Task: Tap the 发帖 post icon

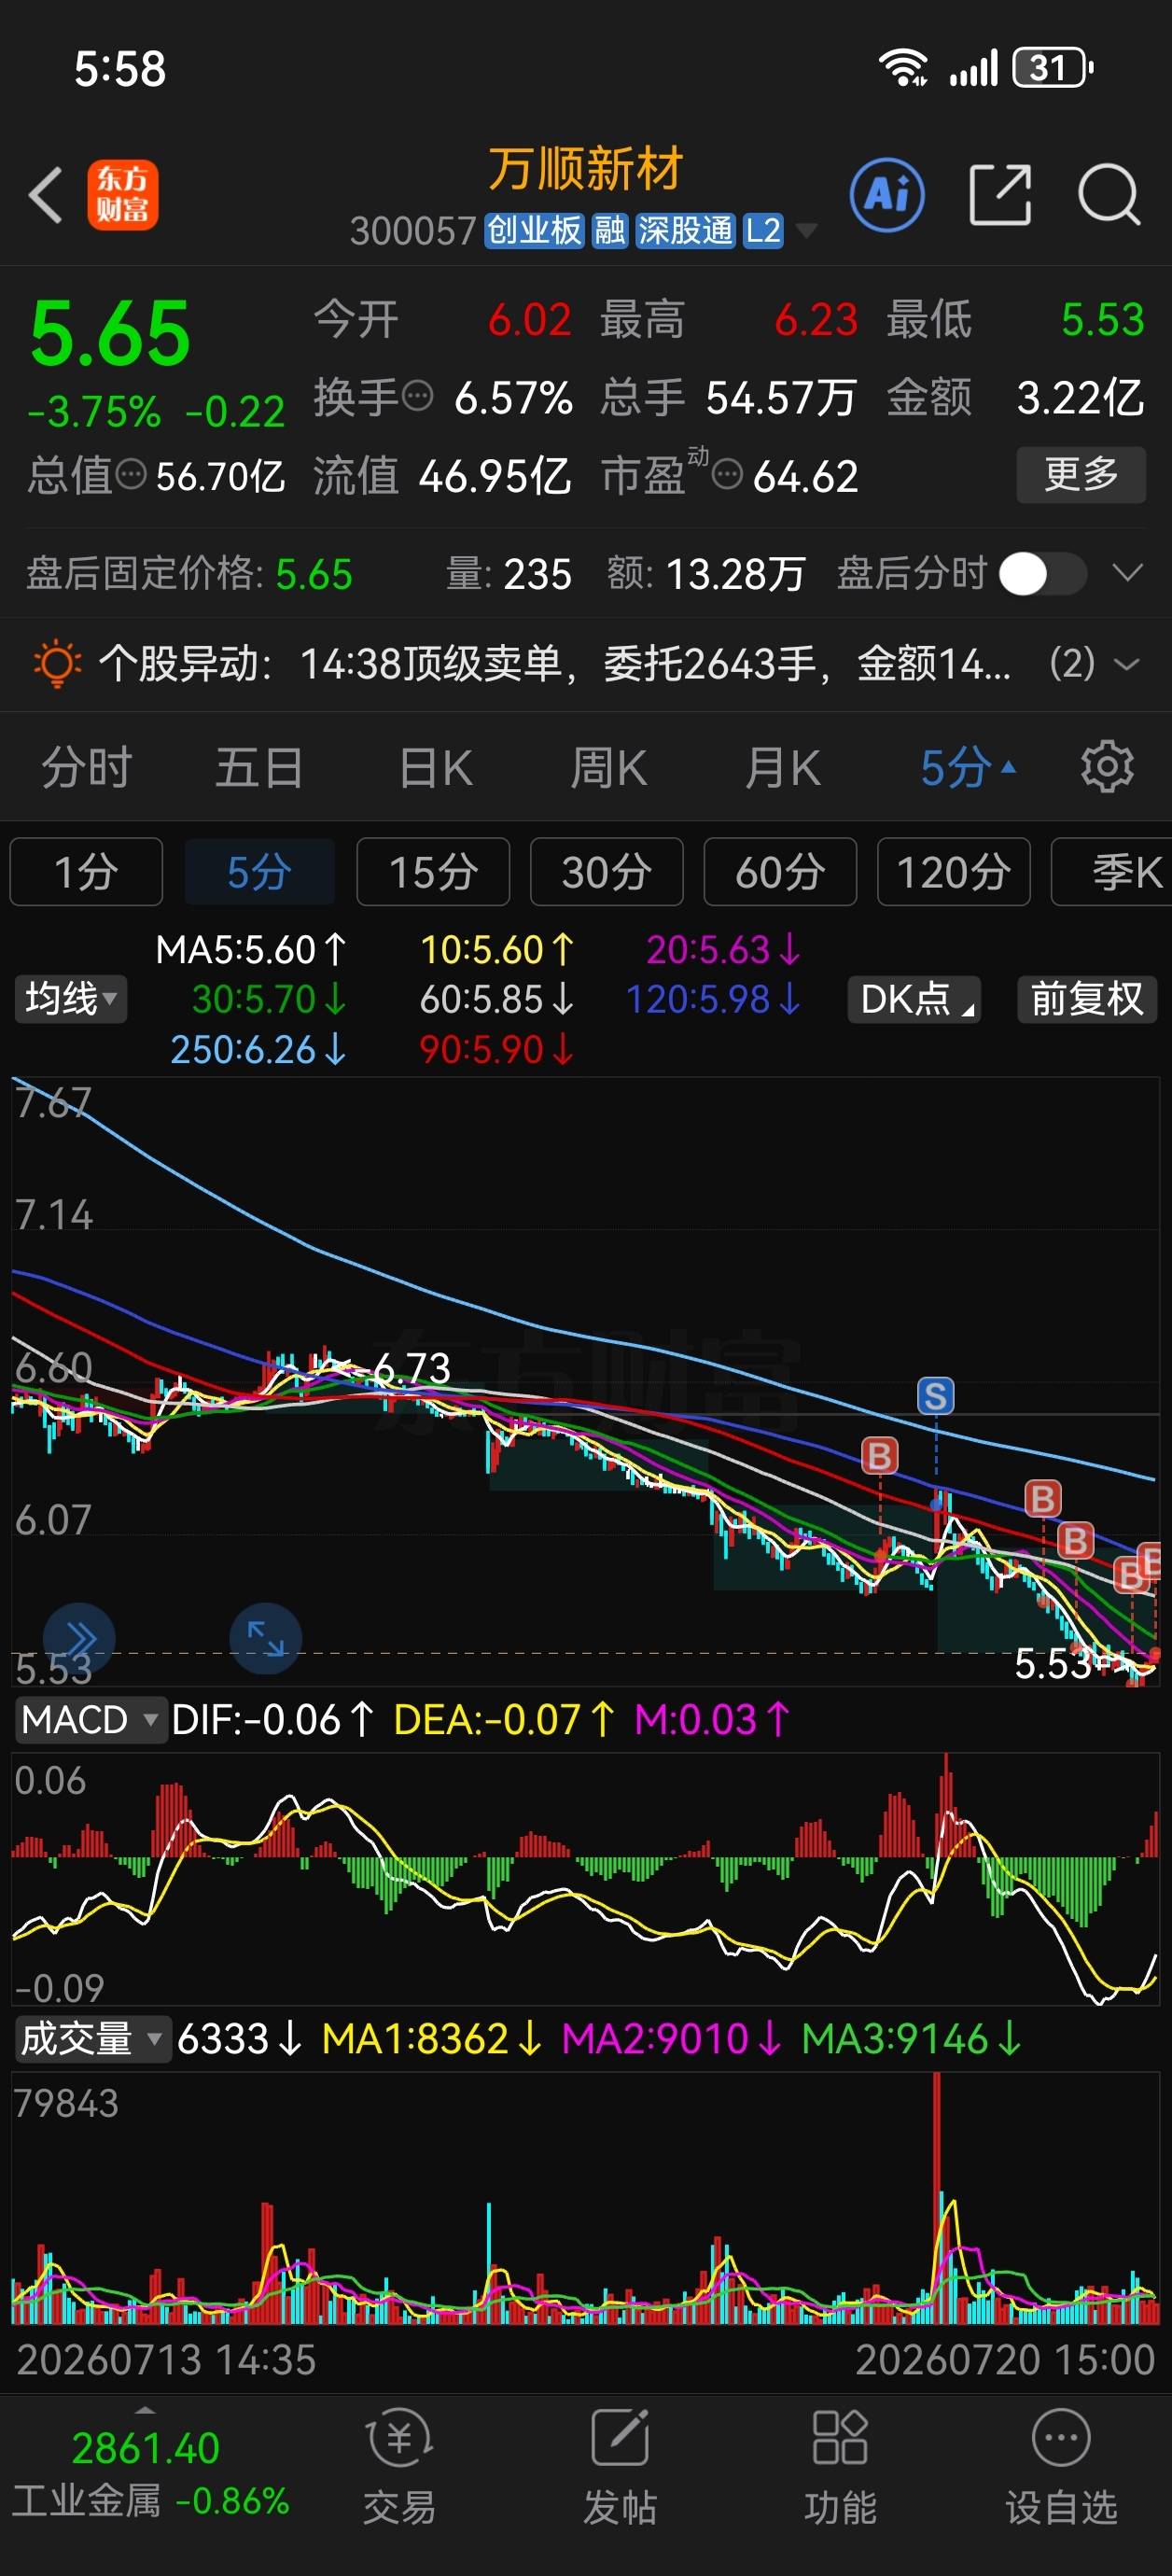Action: pos(621,2466)
